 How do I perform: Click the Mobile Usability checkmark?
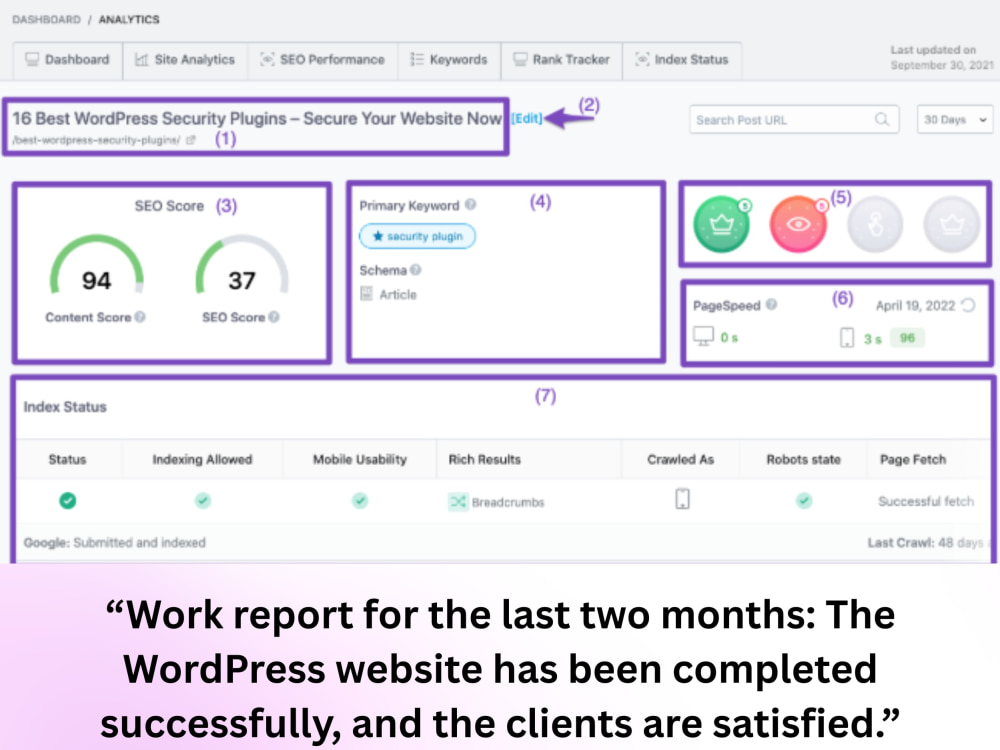(360, 501)
